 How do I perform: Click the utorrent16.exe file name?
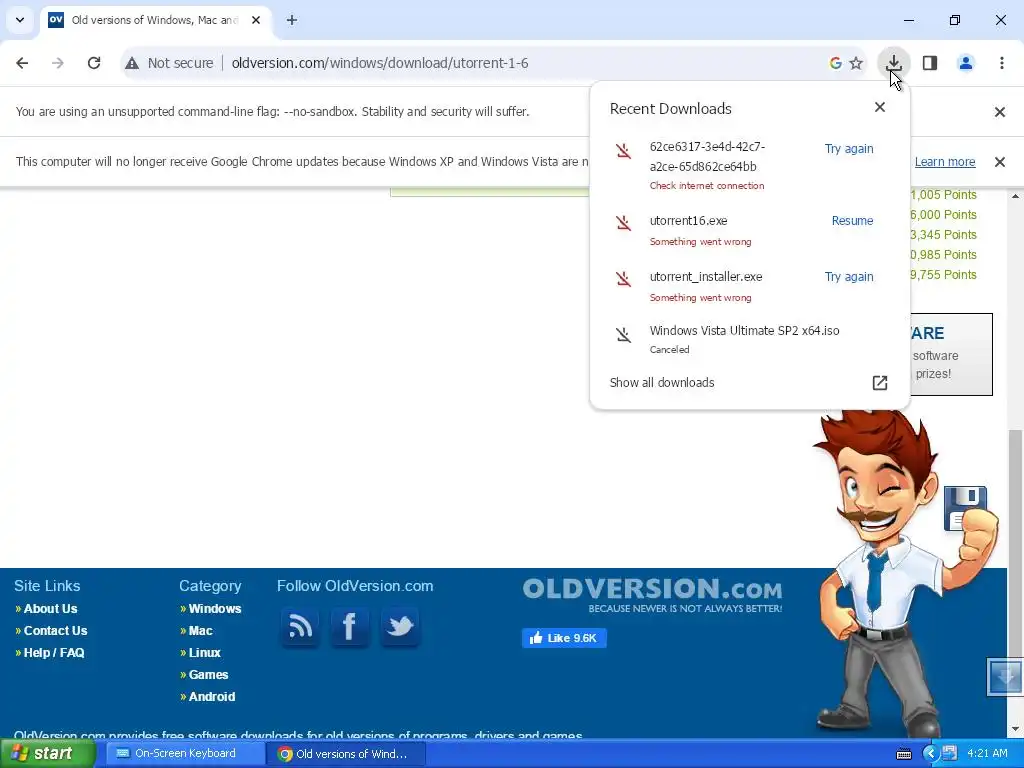pyautogui.click(x=688, y=221)
